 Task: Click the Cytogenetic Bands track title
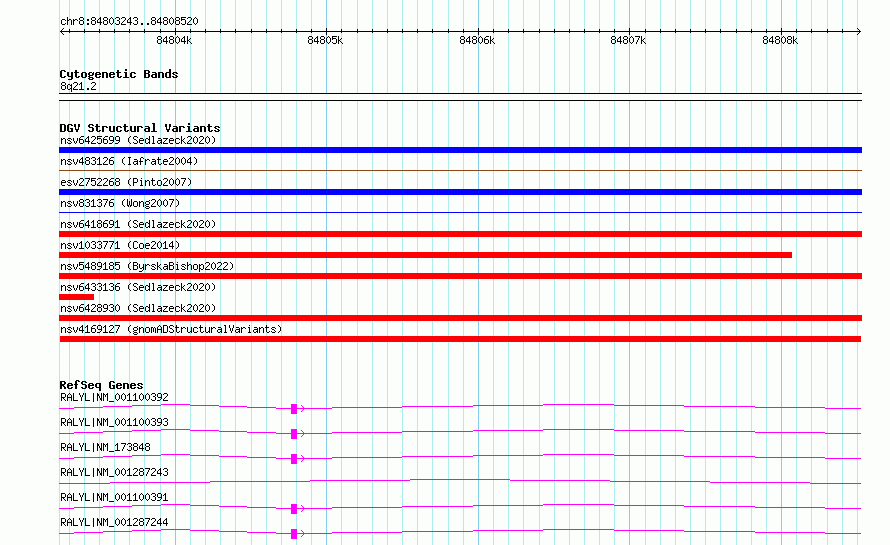tap(119, 74)
